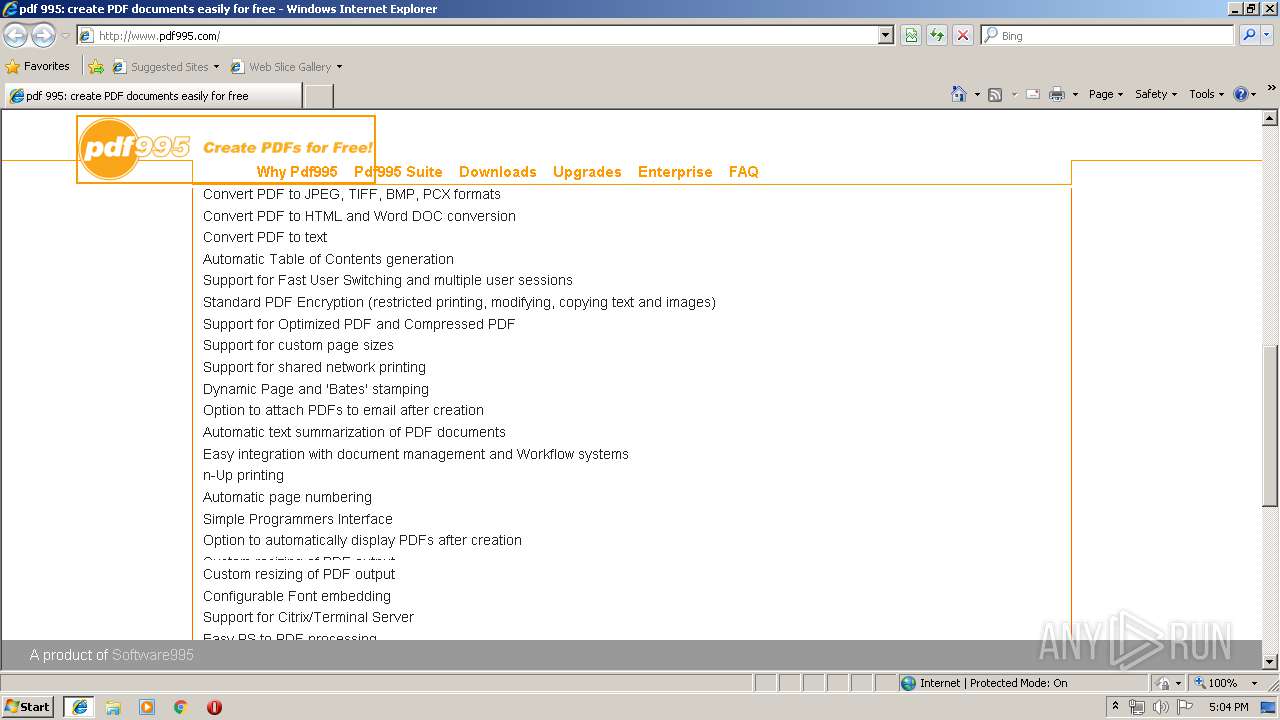This screenshot has height=720, width=1280.
Task: Click the 5:04 PM clock
Action: coord(1228,707)
